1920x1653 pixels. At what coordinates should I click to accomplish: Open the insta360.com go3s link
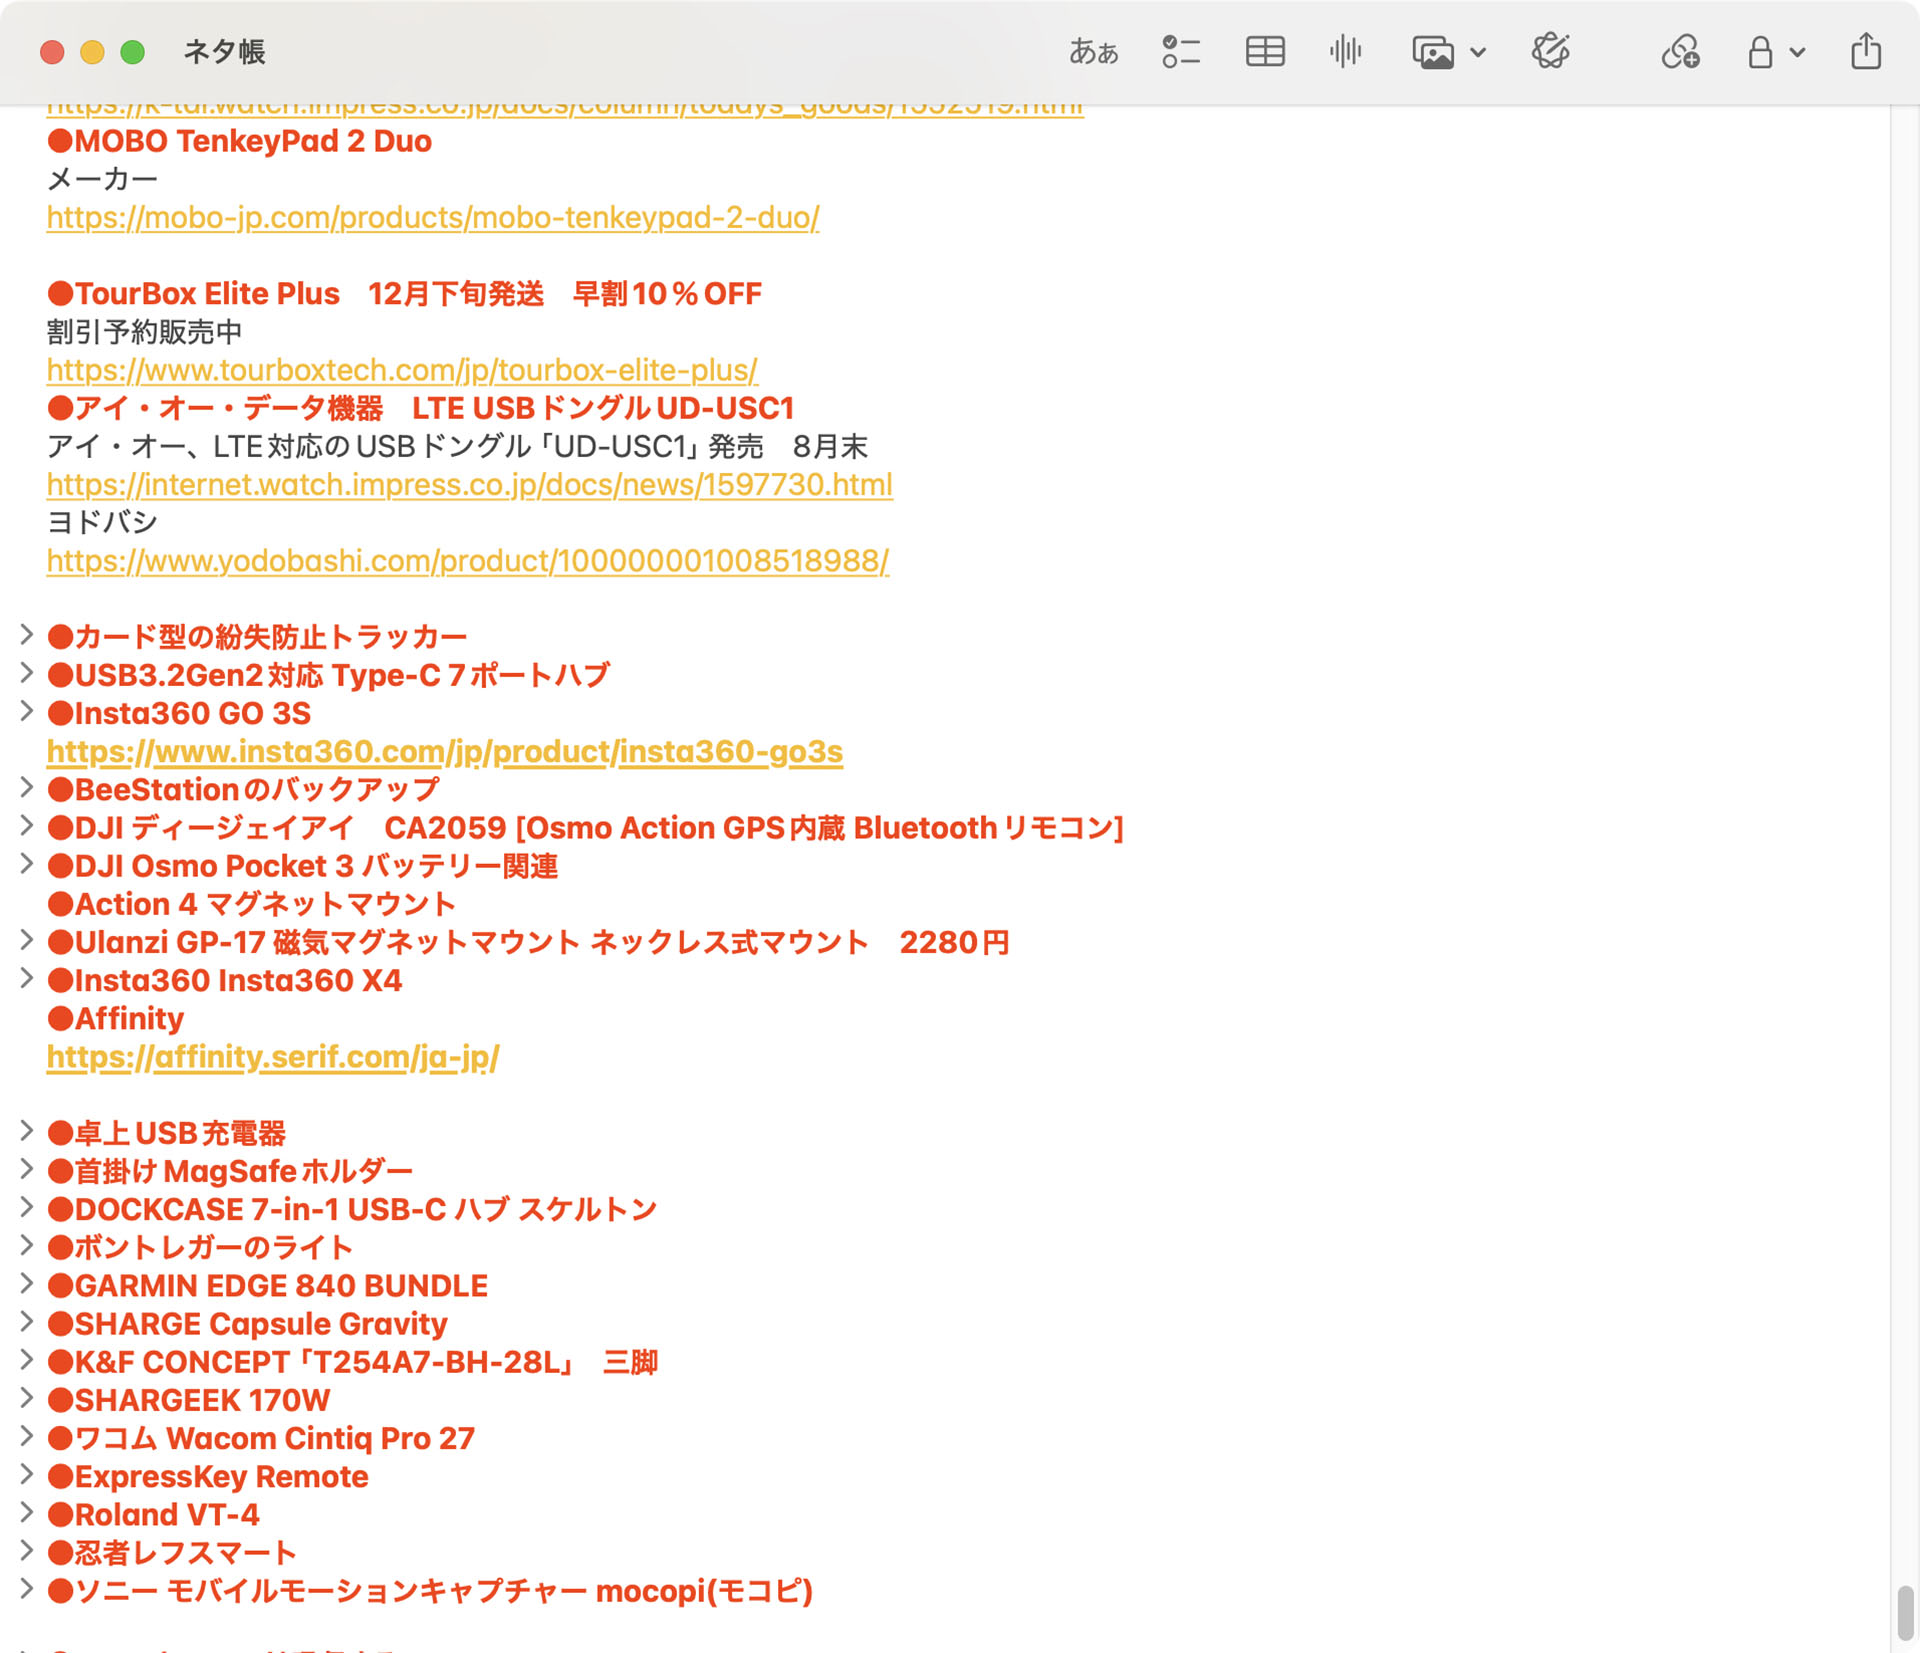(x=445, y=751)
